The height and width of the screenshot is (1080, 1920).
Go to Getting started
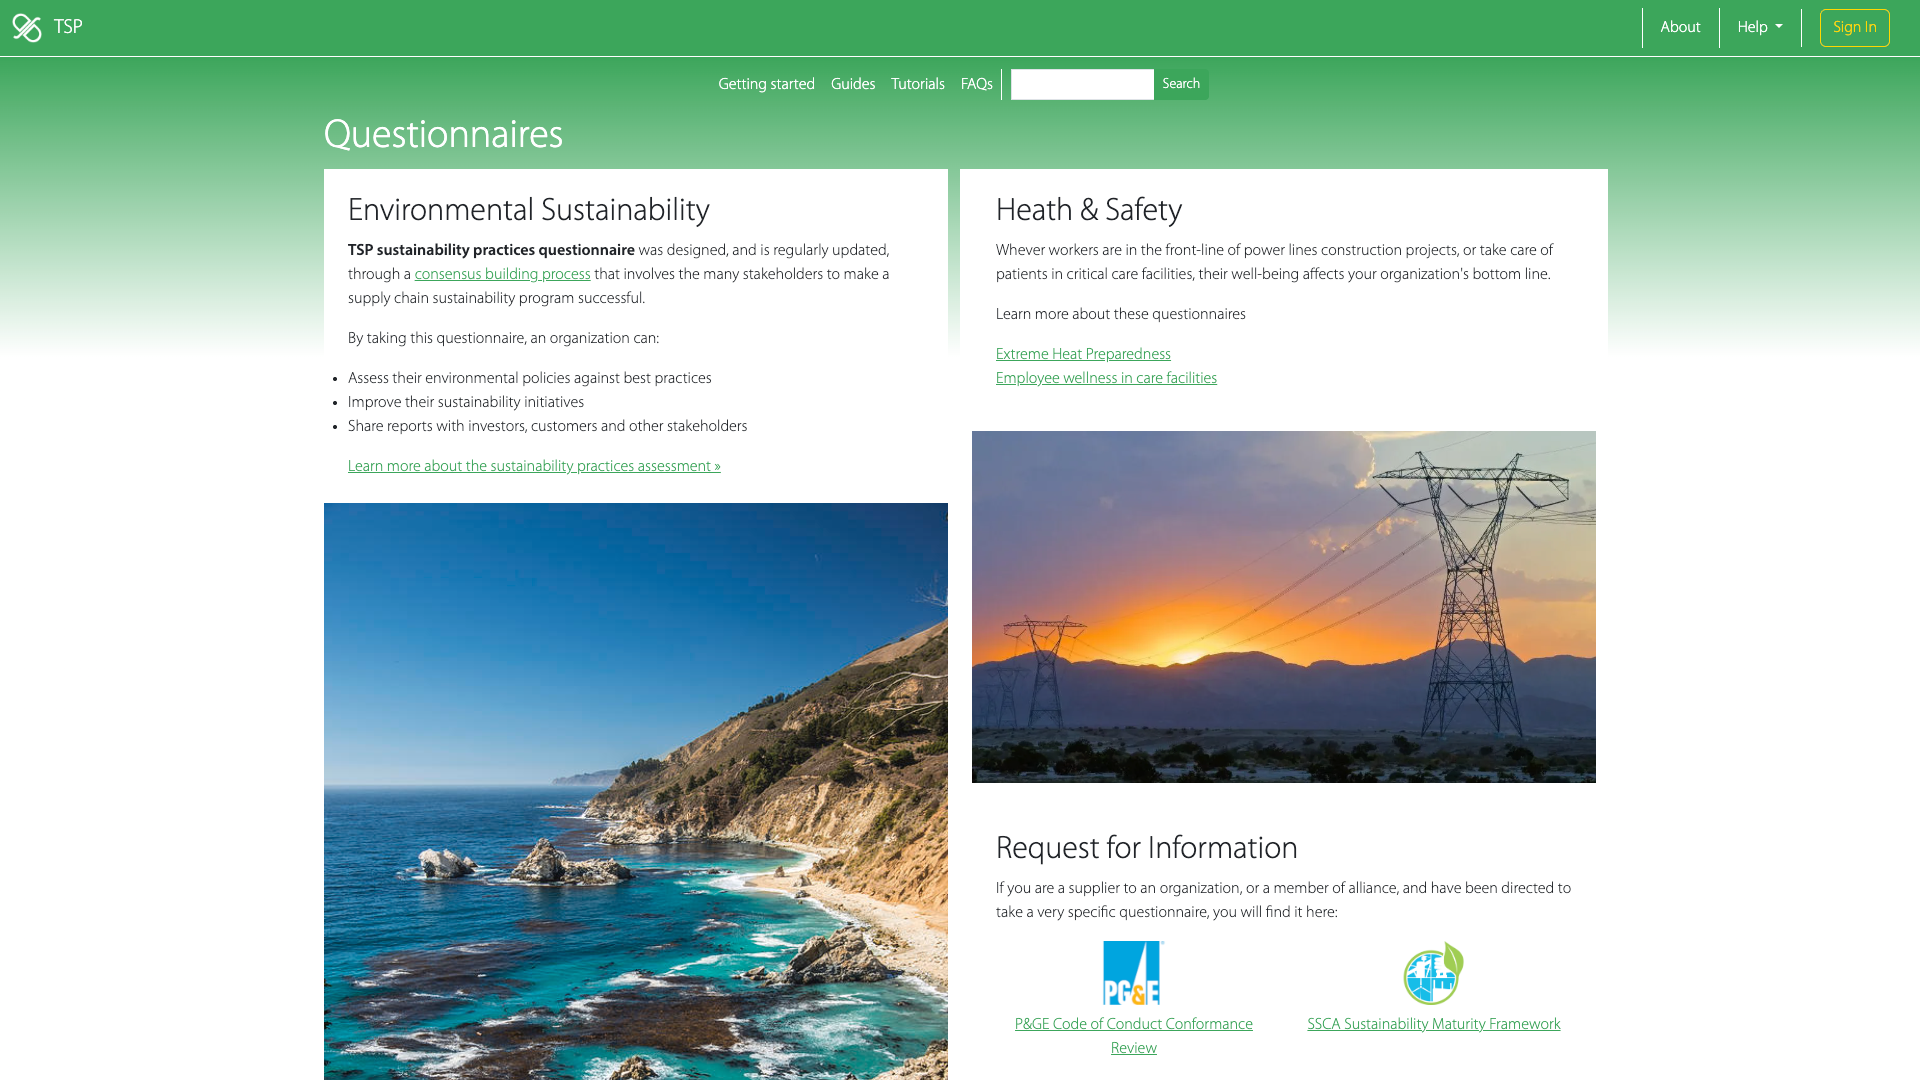766,85
